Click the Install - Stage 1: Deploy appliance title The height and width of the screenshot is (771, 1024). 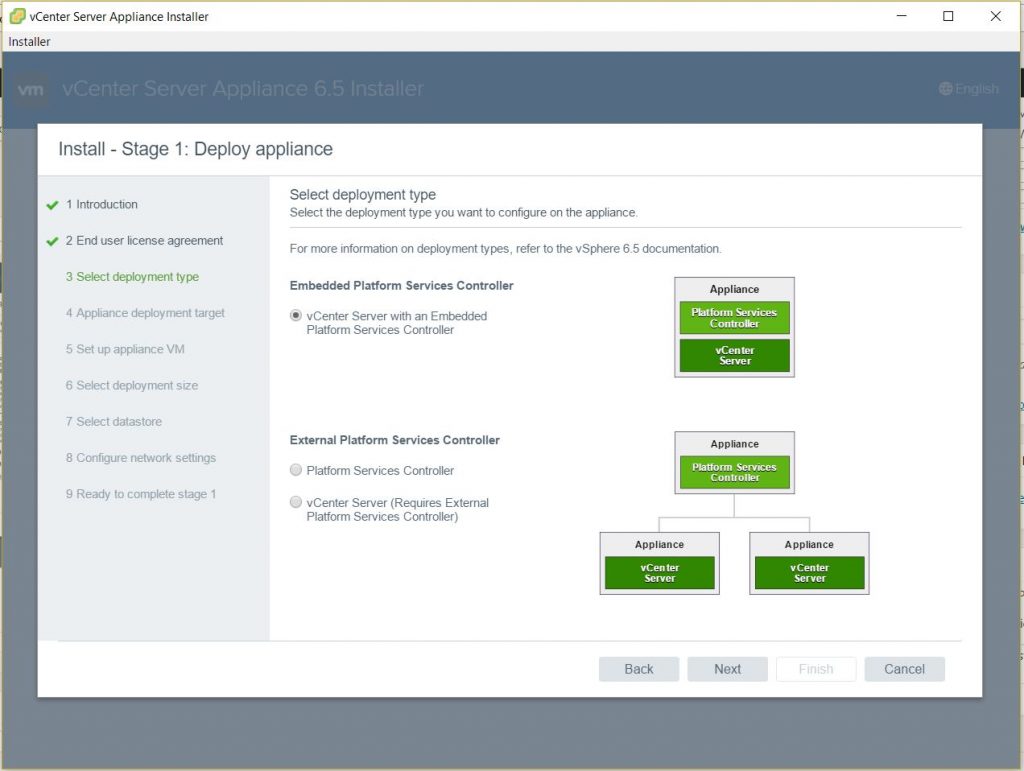click(x=195, y=149)
